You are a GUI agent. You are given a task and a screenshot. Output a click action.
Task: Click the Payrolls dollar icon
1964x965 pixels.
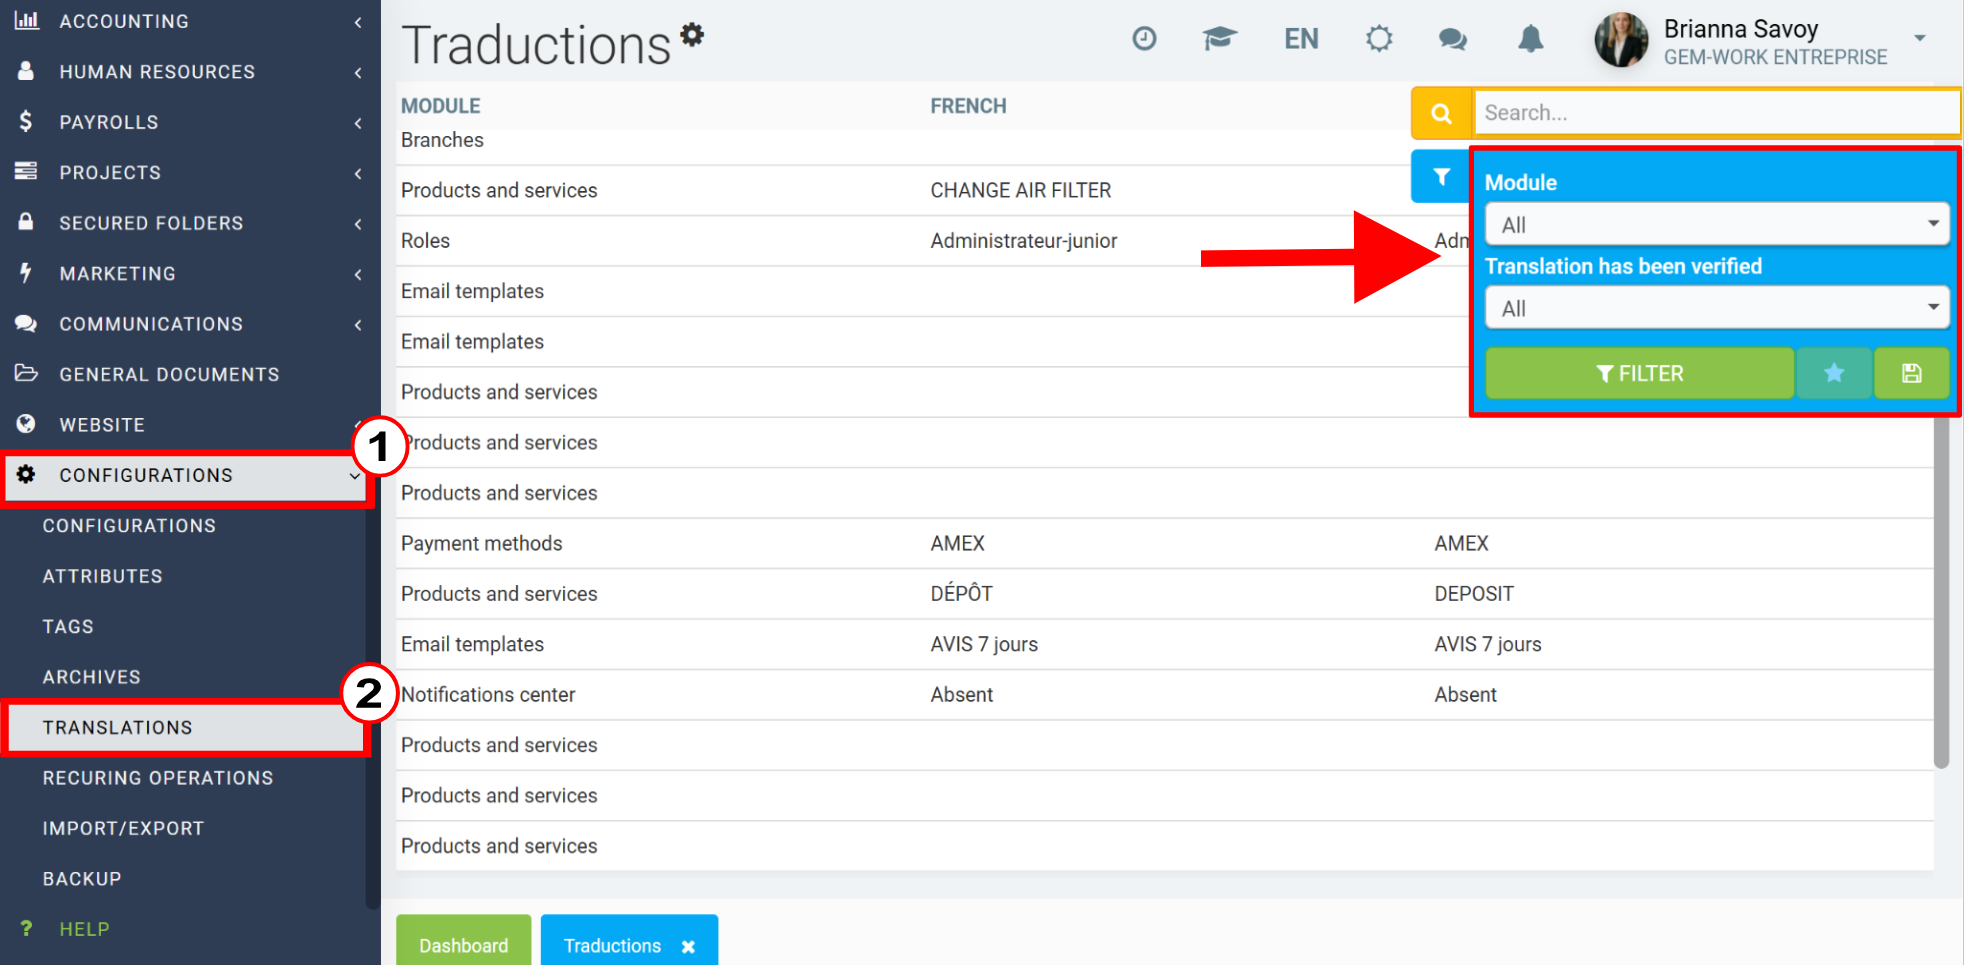point(26,122)
